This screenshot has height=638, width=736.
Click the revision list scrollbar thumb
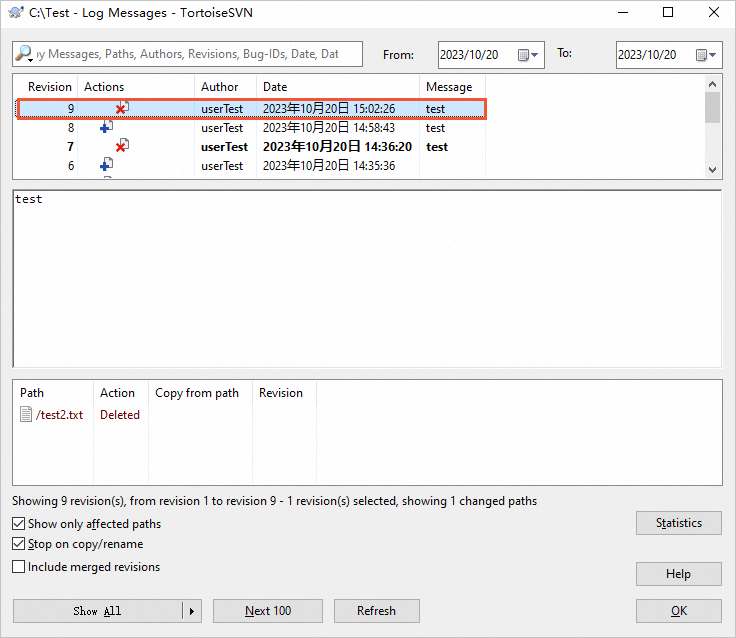[713, 107]
